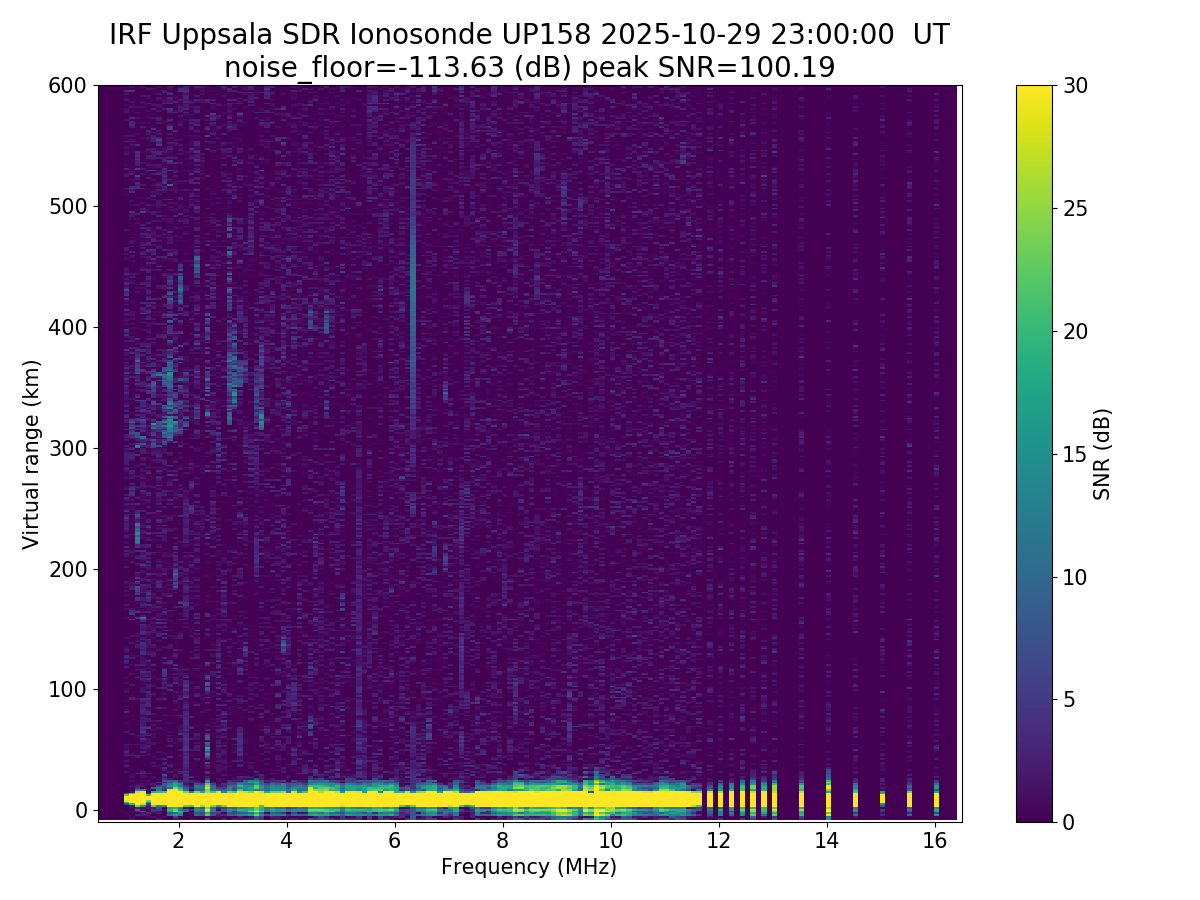The height and width of the screenshot is (900, 1200).
Task: Click the noise_floor and peak SNR subtitle
Action: pyautogui.click(x=529, y=67)
